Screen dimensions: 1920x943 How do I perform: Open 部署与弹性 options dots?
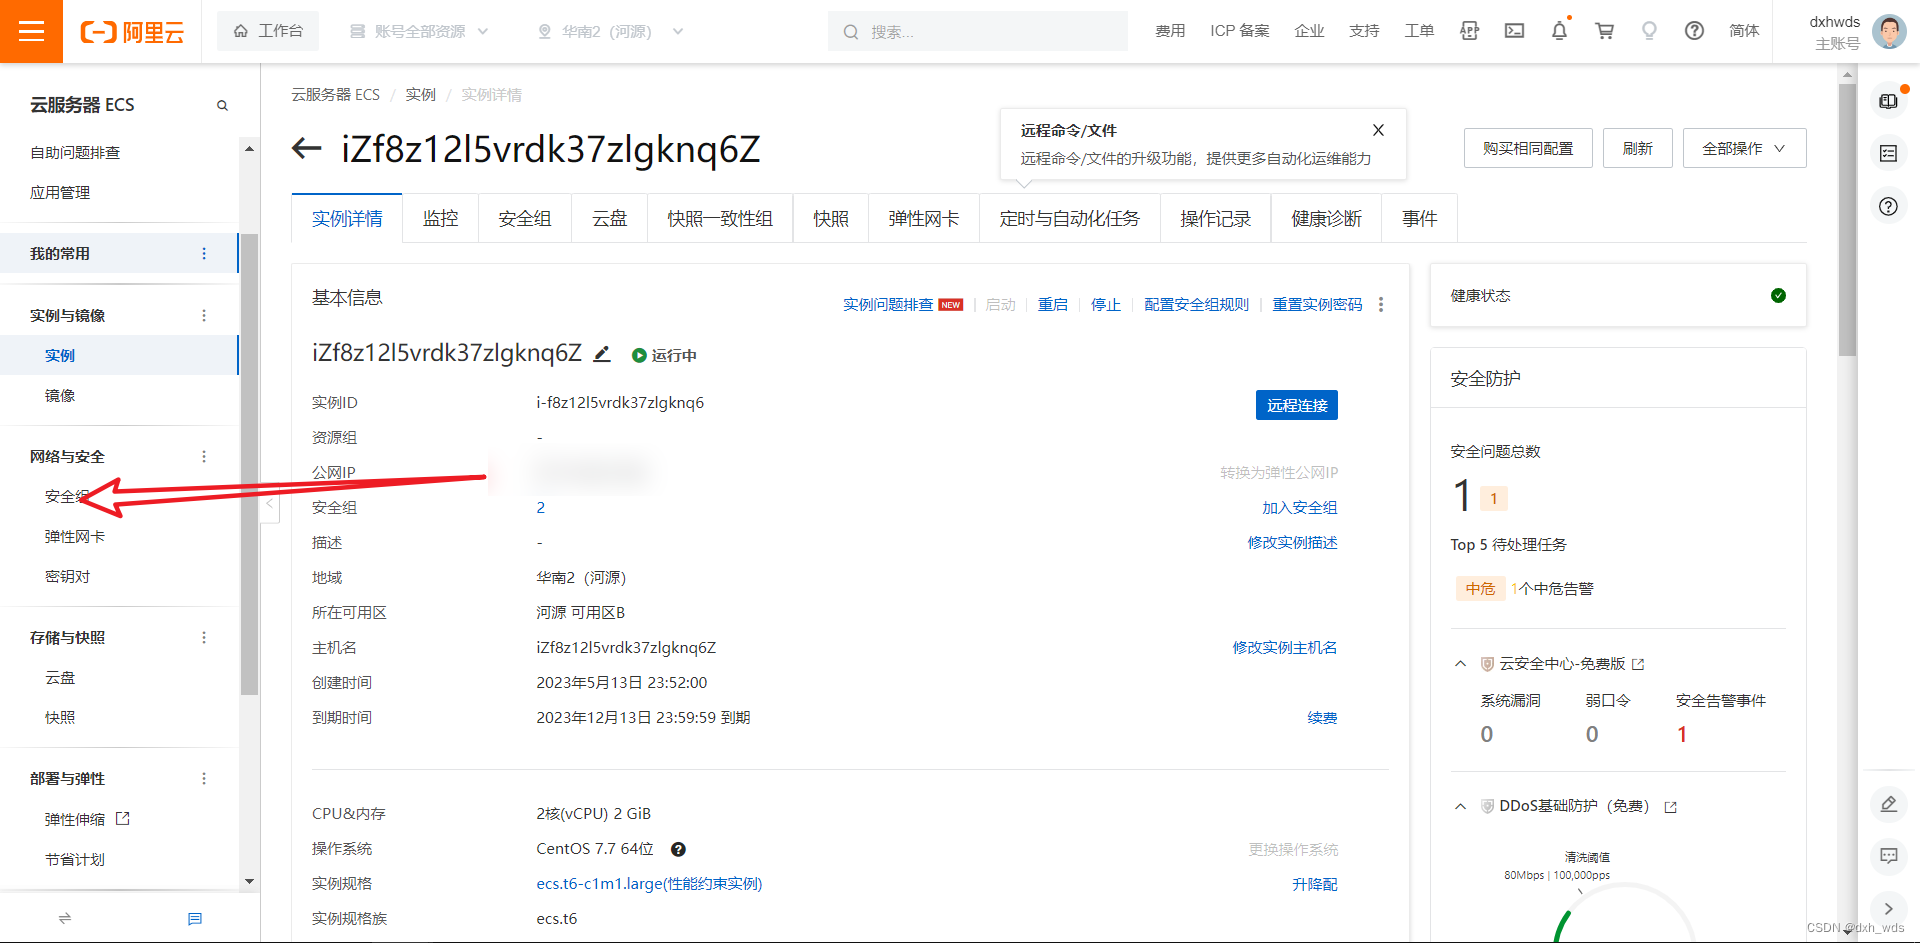coord(204,778)
